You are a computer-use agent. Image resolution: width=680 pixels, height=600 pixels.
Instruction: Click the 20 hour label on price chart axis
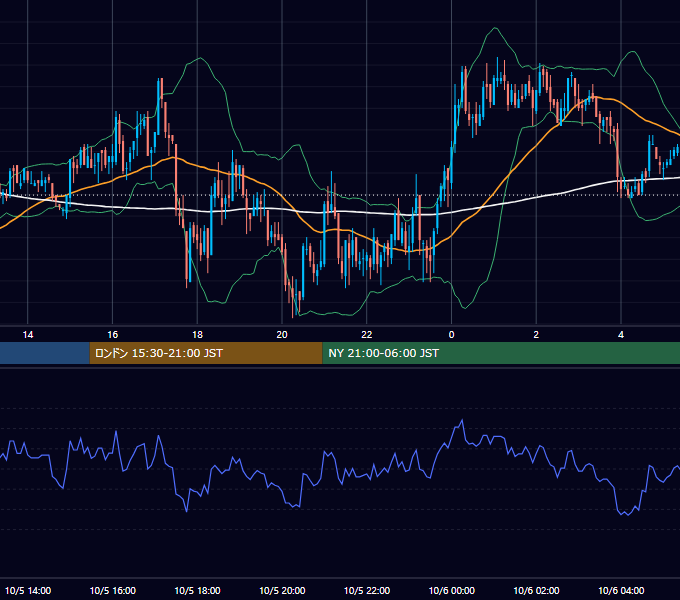click(282, 335)
